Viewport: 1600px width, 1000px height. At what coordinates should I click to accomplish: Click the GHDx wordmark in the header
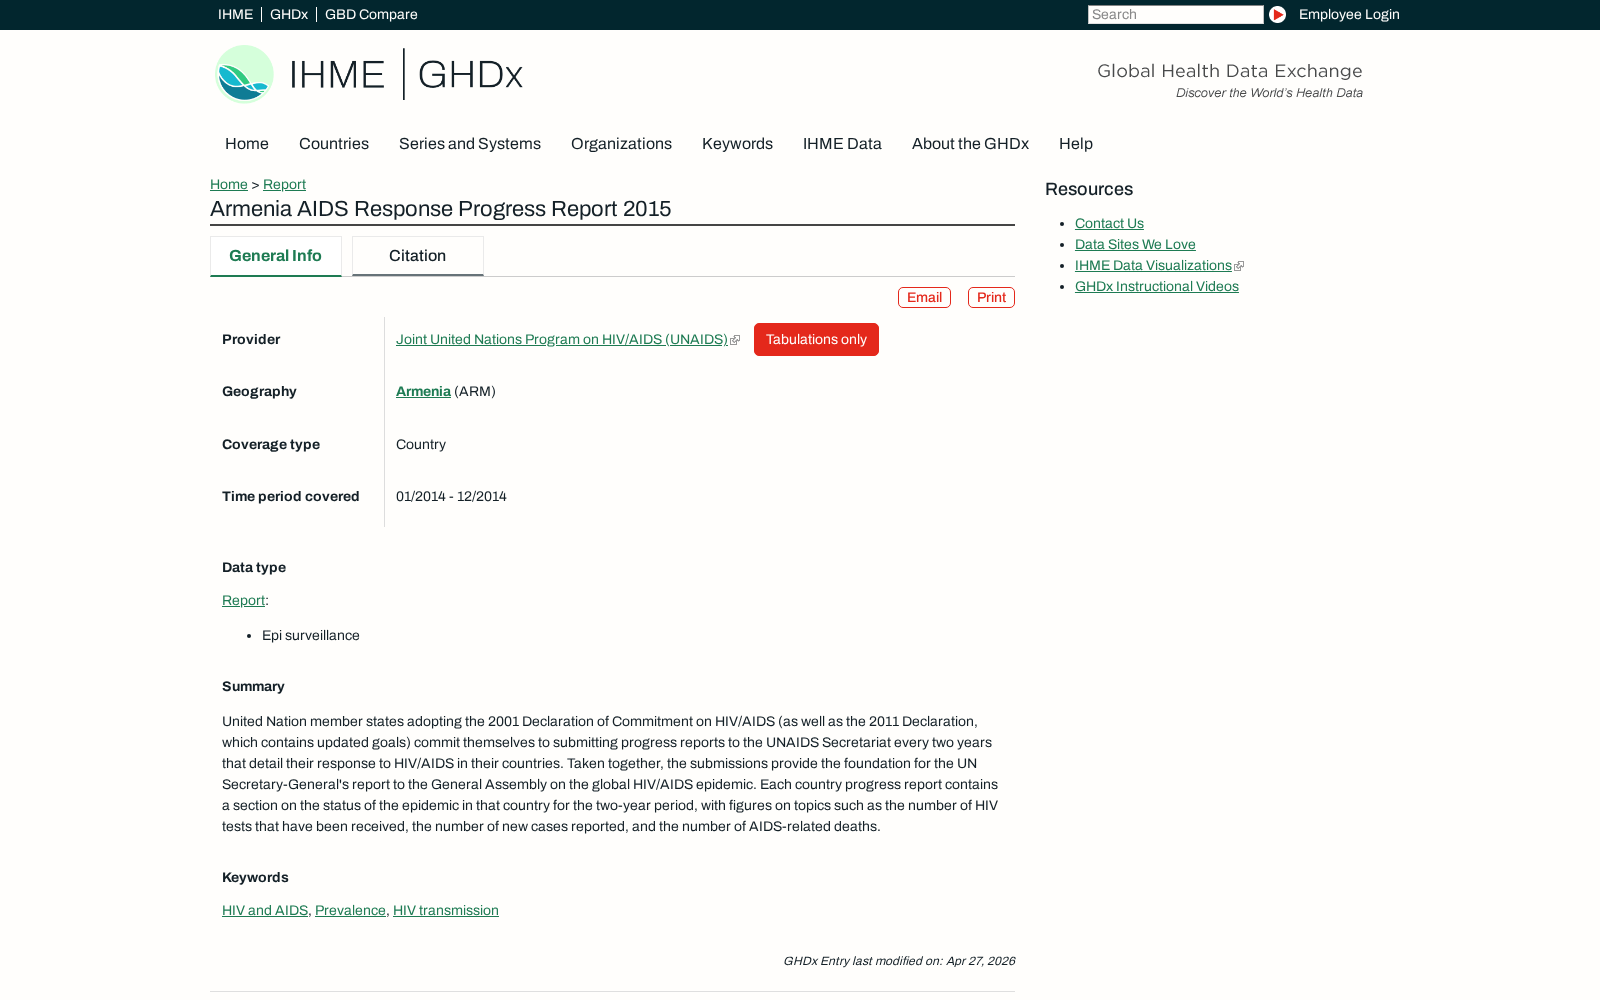470,75
